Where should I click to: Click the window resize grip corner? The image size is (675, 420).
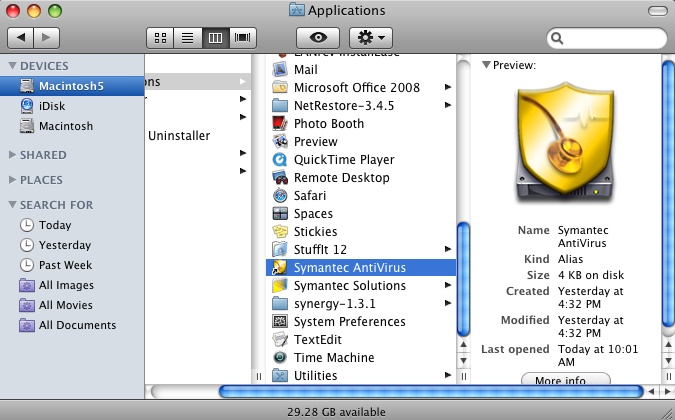click(x=667, y=412)
